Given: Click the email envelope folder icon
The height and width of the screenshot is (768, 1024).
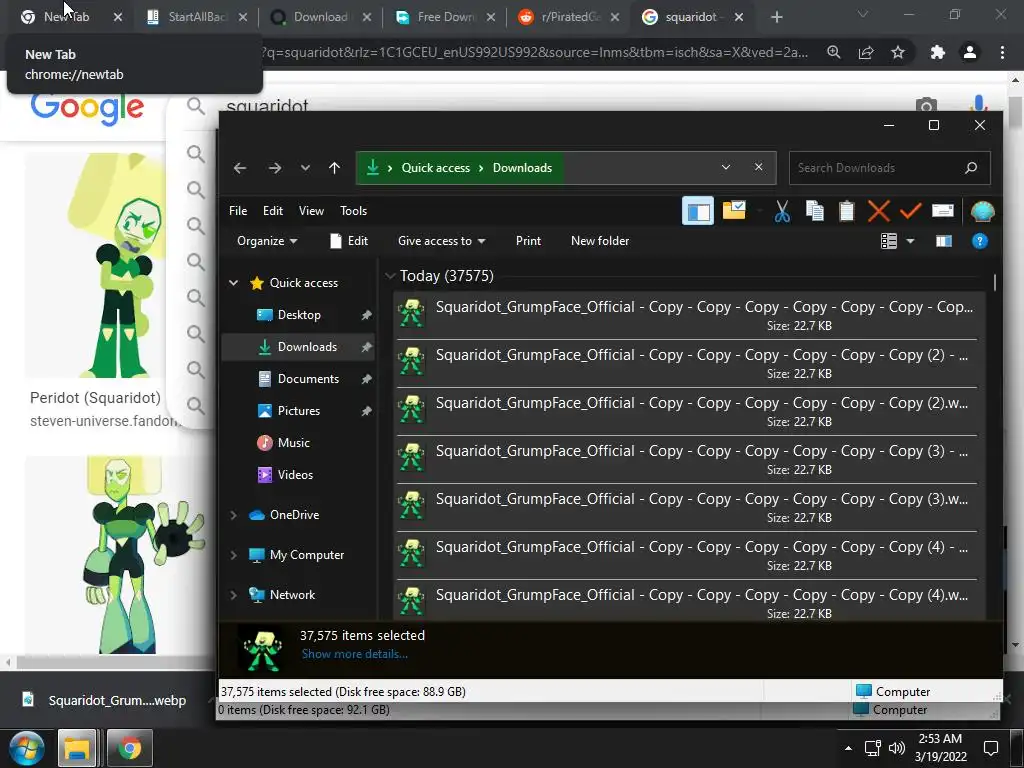Looking at the screenshot, I should [734, 210].
